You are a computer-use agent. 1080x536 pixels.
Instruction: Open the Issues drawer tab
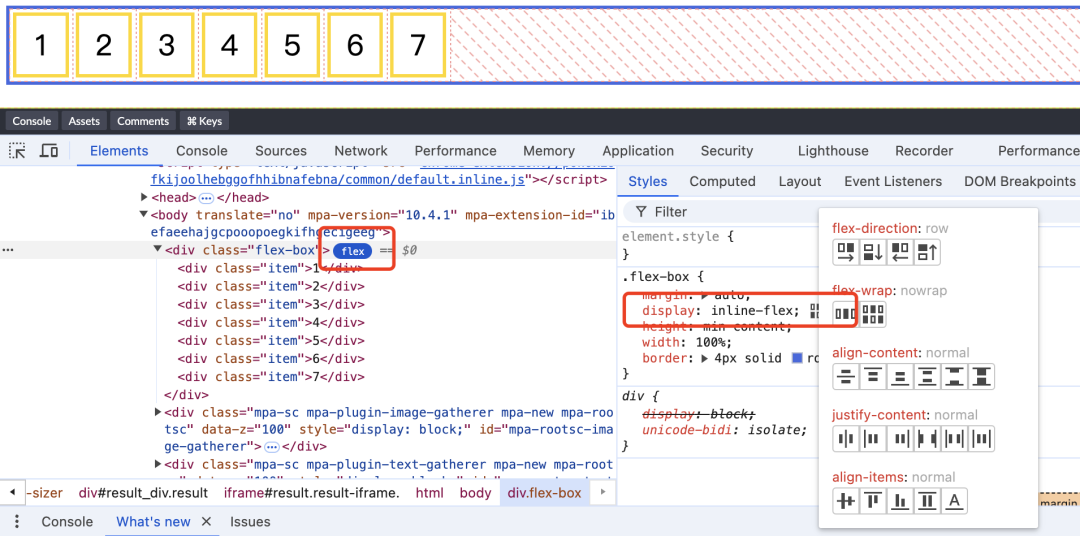tap(250, 522)
